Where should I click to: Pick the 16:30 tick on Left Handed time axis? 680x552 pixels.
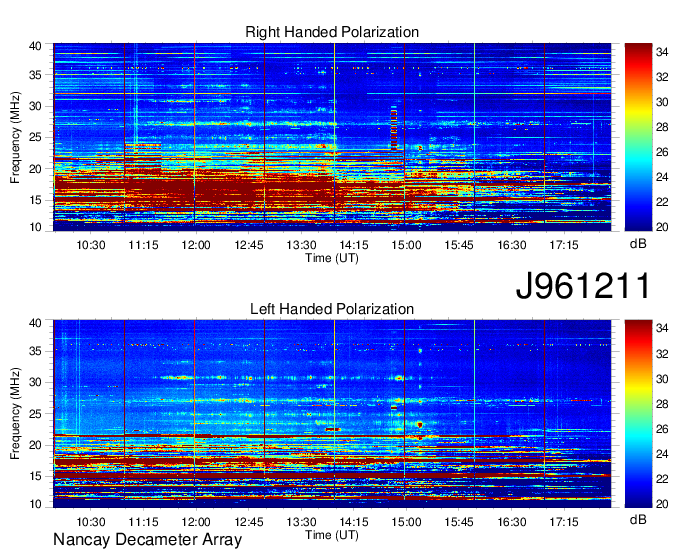(x=512, y=522)
